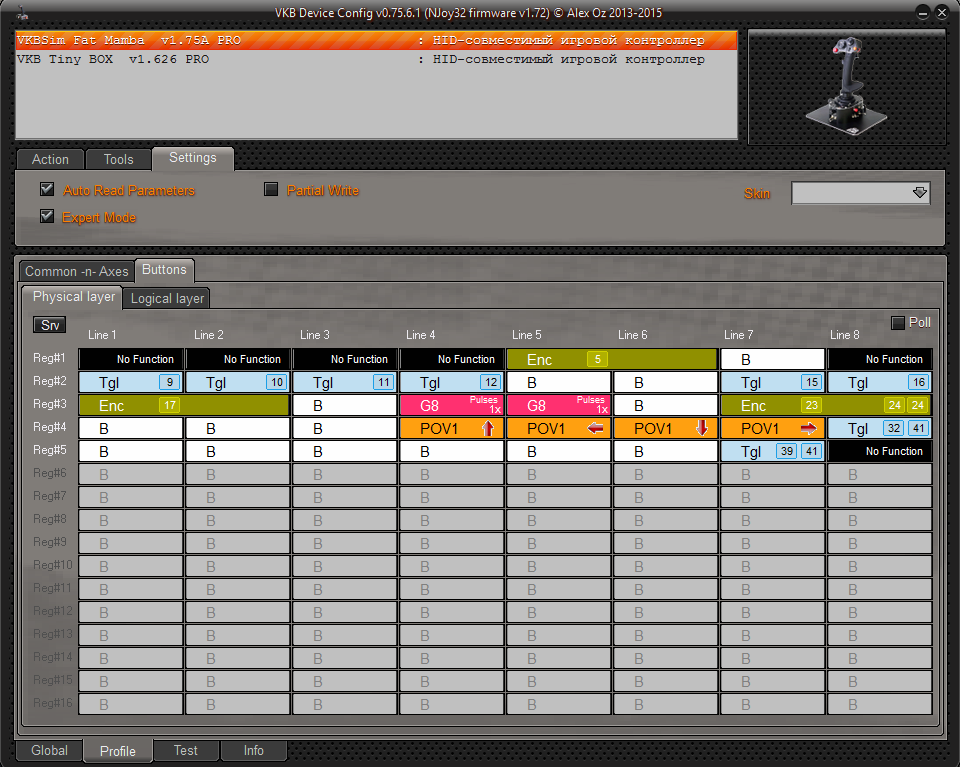
Task: Select the Physical layer tab
Action: 72,297
